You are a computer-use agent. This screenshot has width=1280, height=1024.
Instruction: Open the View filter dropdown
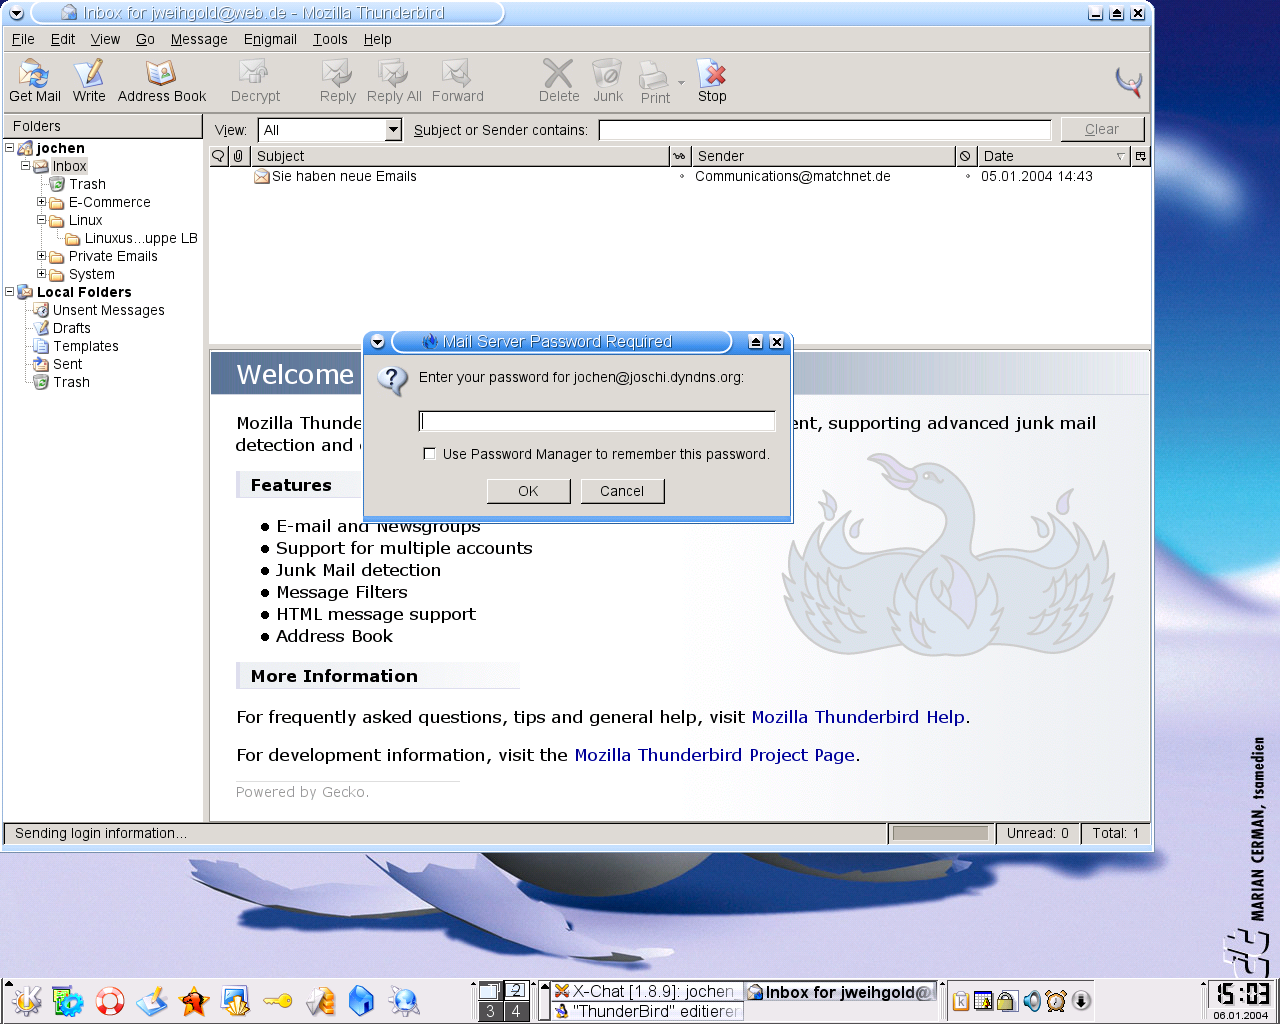click(393, 130)
